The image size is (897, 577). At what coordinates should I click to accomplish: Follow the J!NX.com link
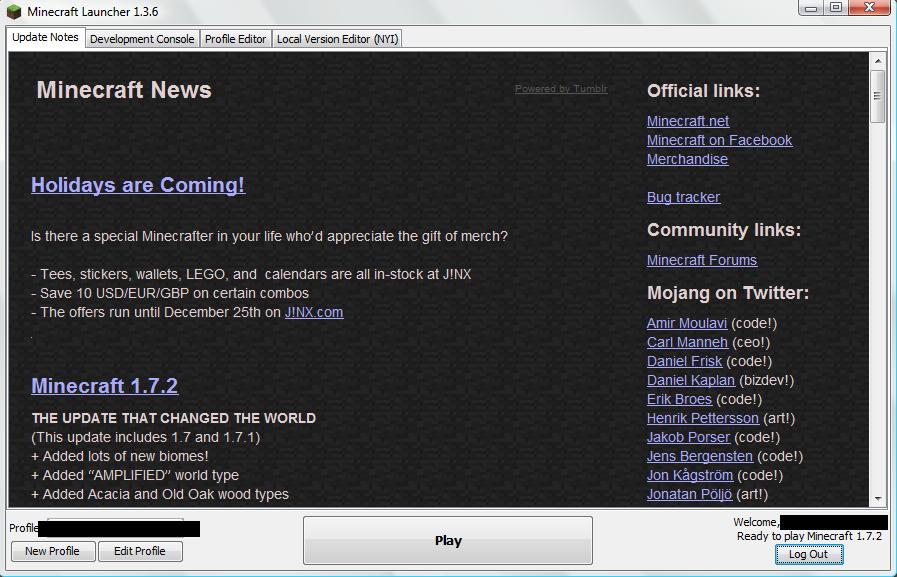[x=314, y=312]
